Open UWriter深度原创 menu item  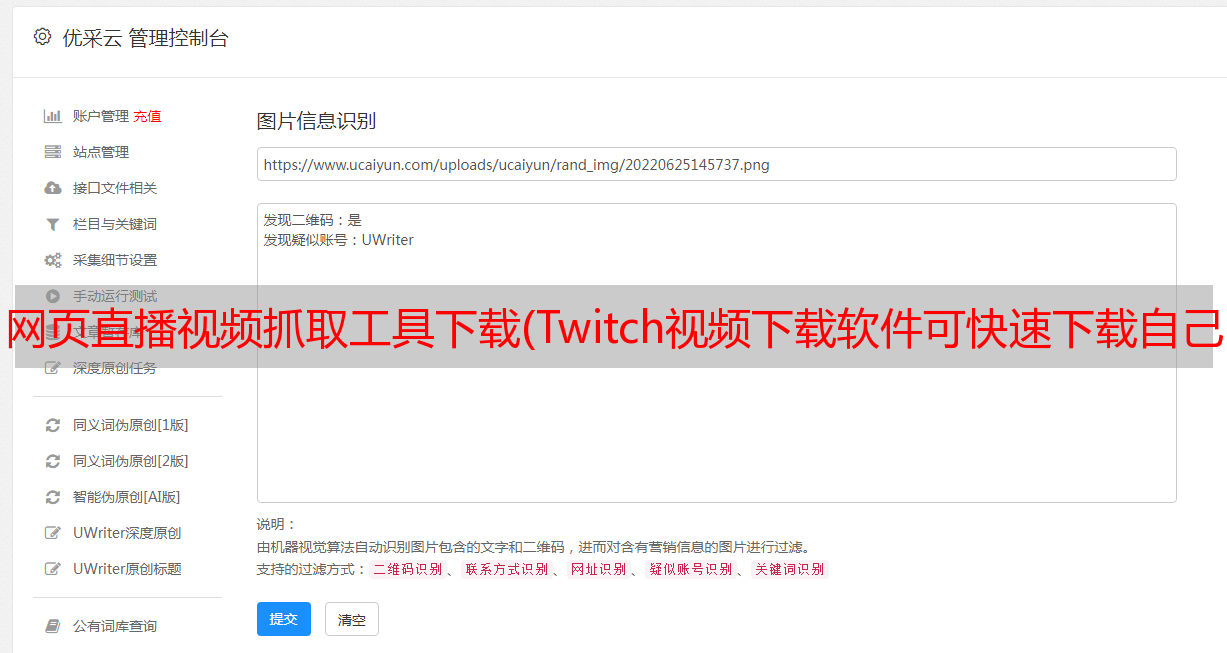pyautogui.click(x=127, y=533)
